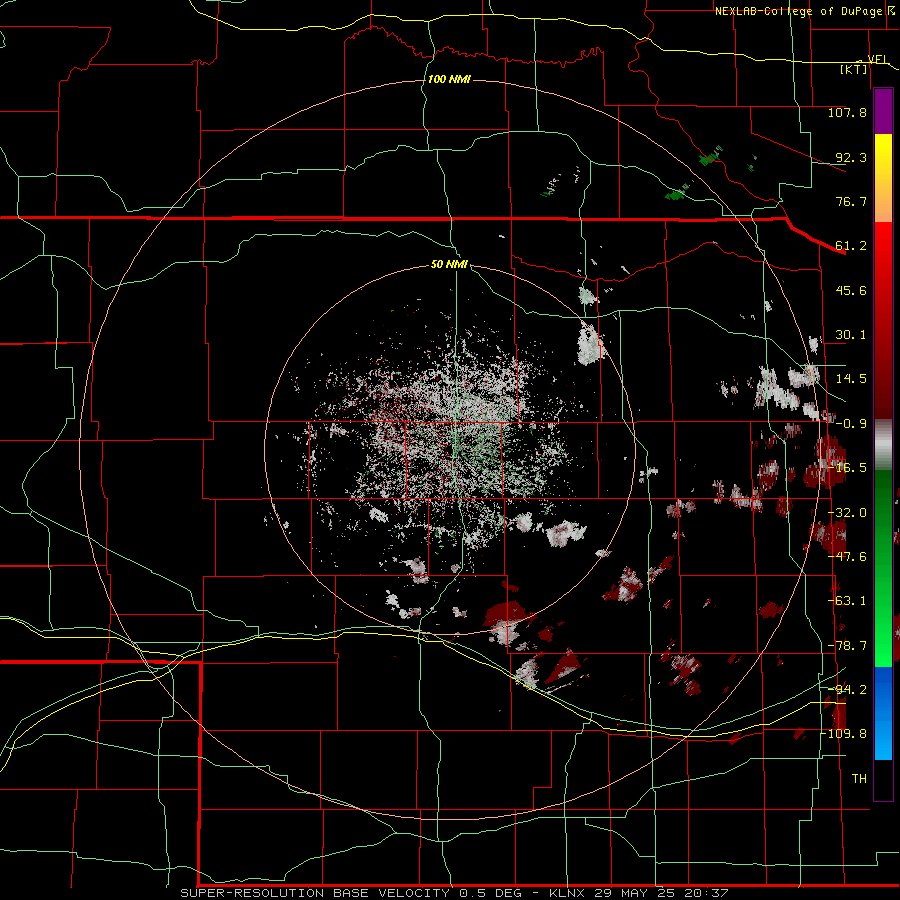Select the 30.1 scale value
The height and width of the screenshot is (900, 900).
tap(851, 335)
